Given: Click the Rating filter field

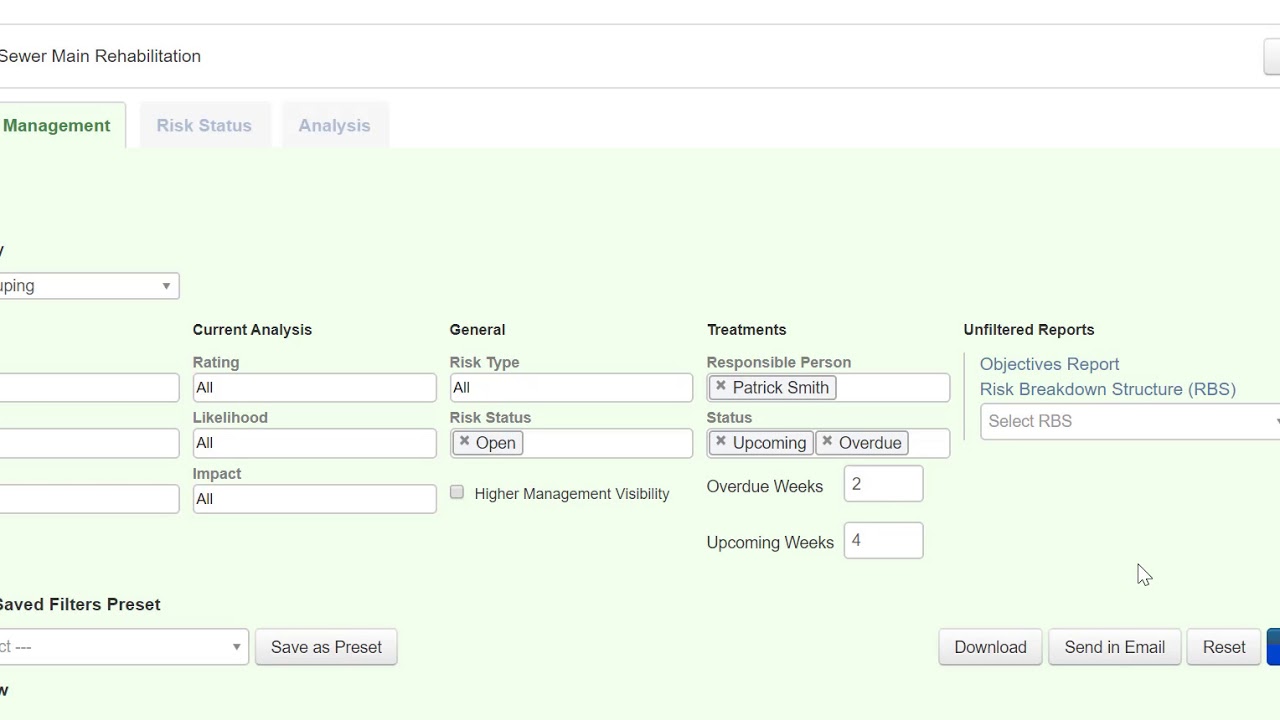Looking at the screenshot, I should [314, 387].
